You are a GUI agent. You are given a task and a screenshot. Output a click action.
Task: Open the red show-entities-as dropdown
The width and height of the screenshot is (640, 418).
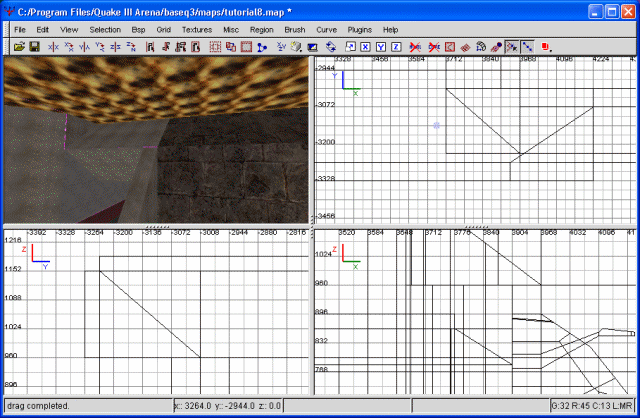click(x=547, y=47)
